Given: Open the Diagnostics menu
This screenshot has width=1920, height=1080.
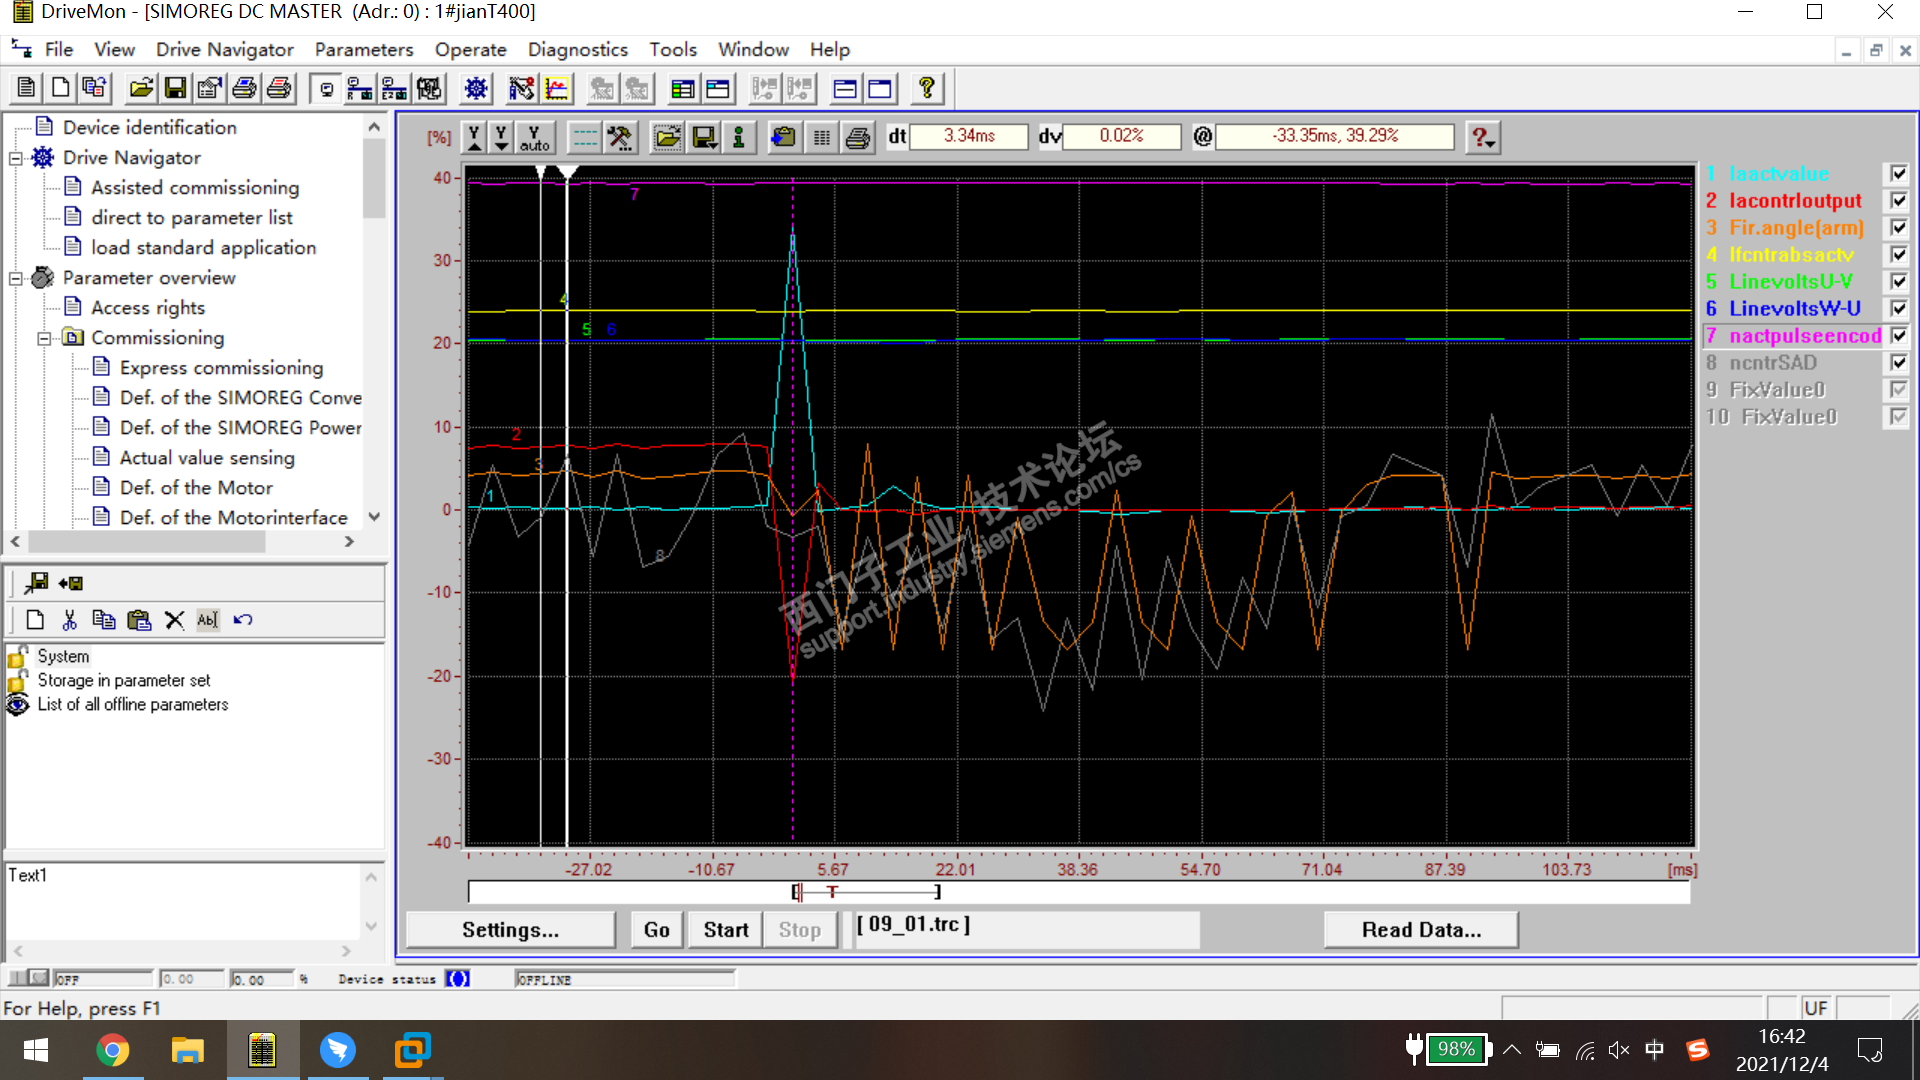Looking at the screenshot, I should (577, 49).
